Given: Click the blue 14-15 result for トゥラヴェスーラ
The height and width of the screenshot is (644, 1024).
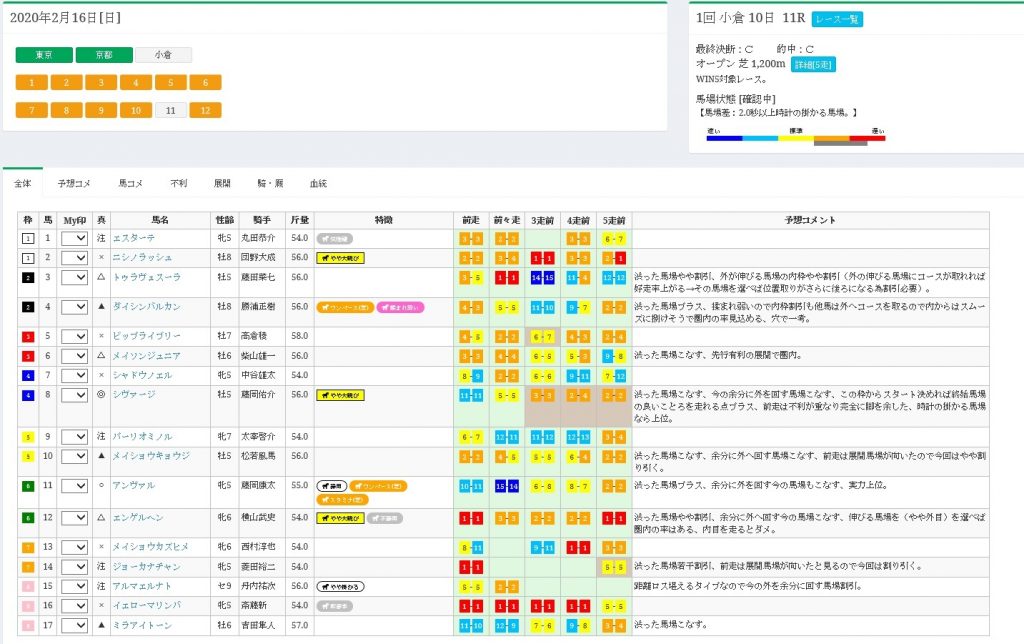Looking at the screenshot, I should point(542,277).
